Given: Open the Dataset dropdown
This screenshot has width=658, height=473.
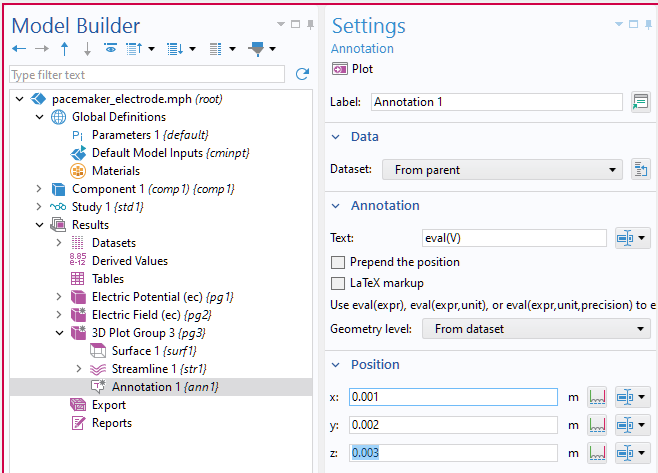Looking at the screenshot, I should click(x=502, y=170).
